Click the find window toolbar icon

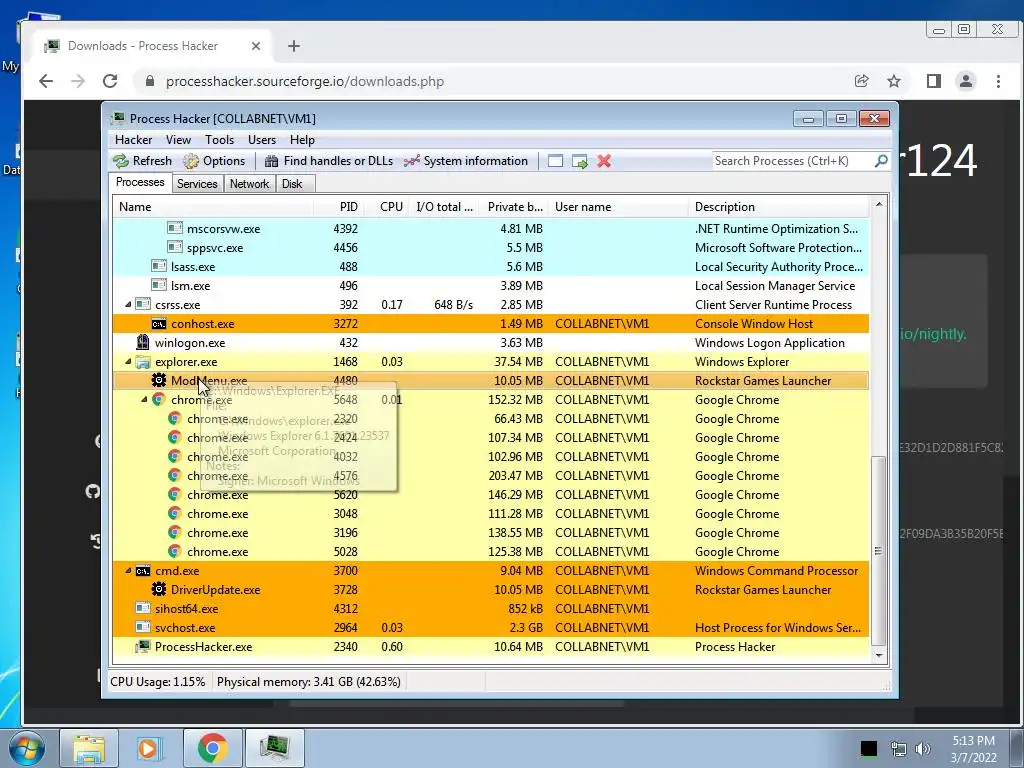point(555,161)
